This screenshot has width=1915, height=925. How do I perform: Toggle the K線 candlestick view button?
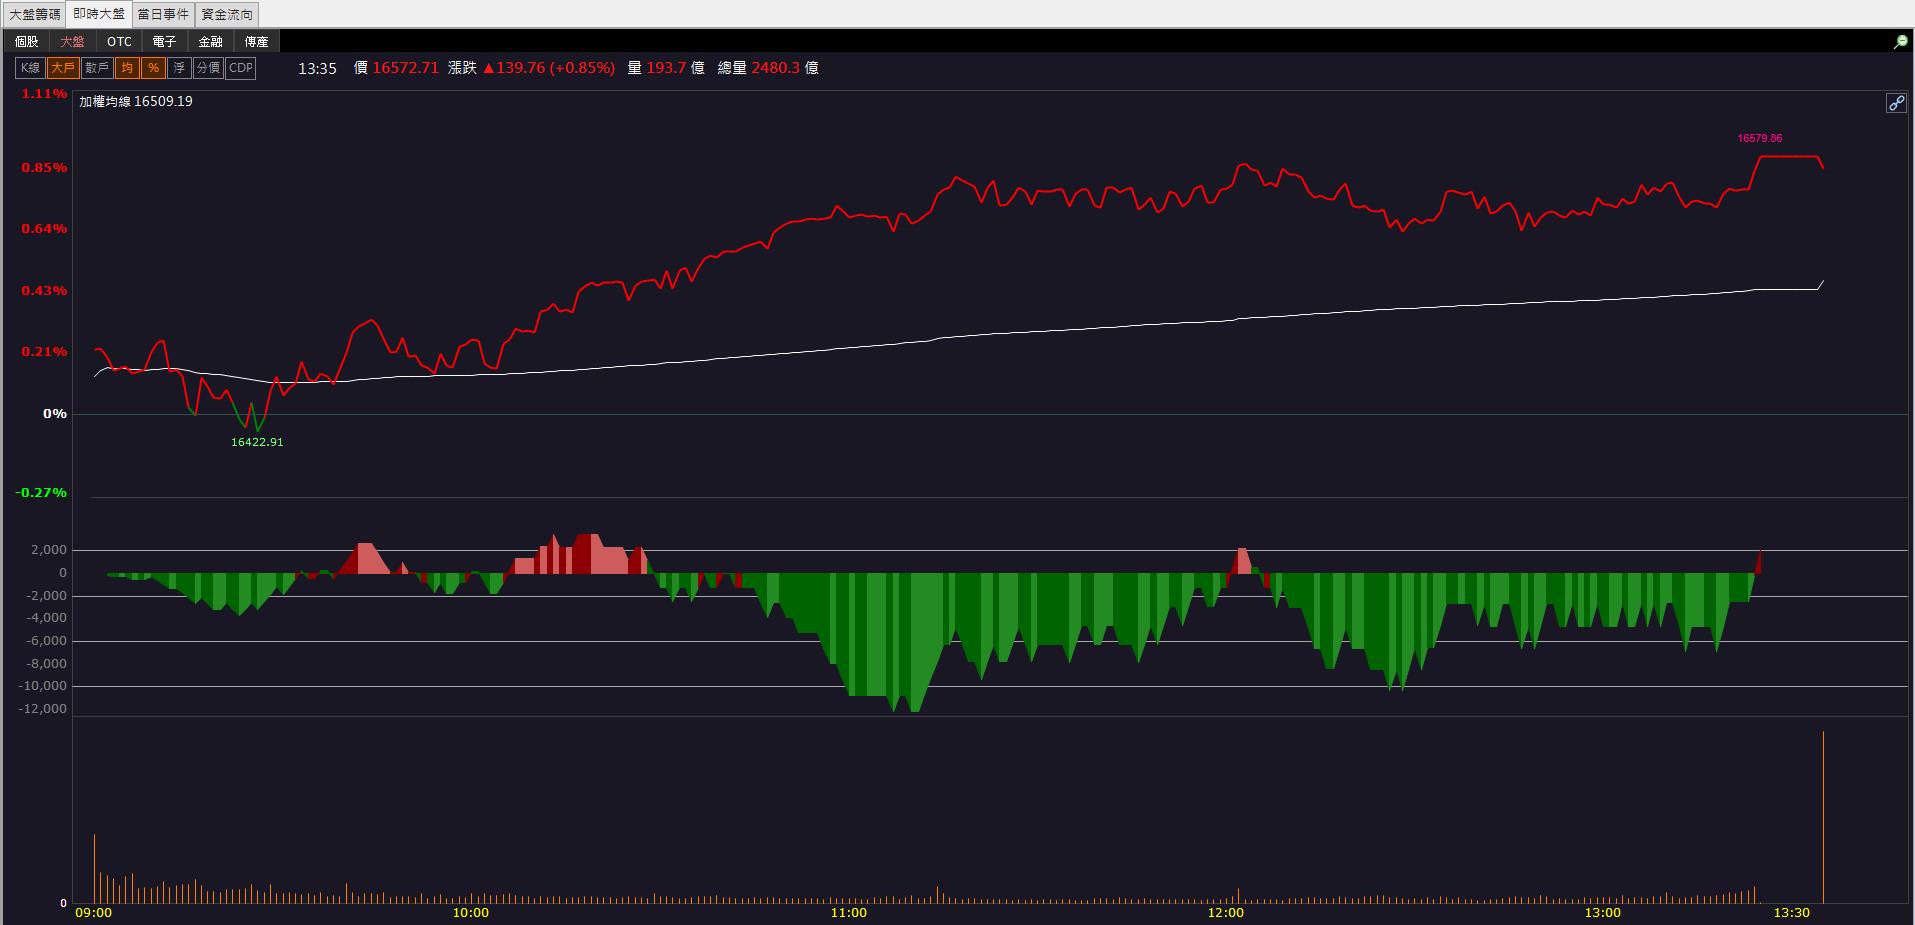click(30, 68)
